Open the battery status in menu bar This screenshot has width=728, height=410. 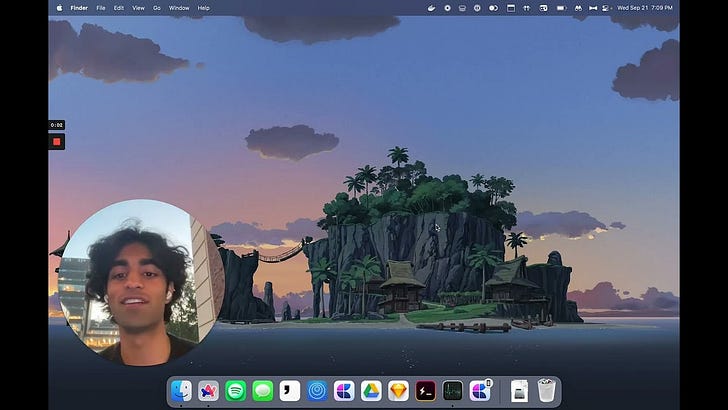pyautogui.click(x=561, y=8)
